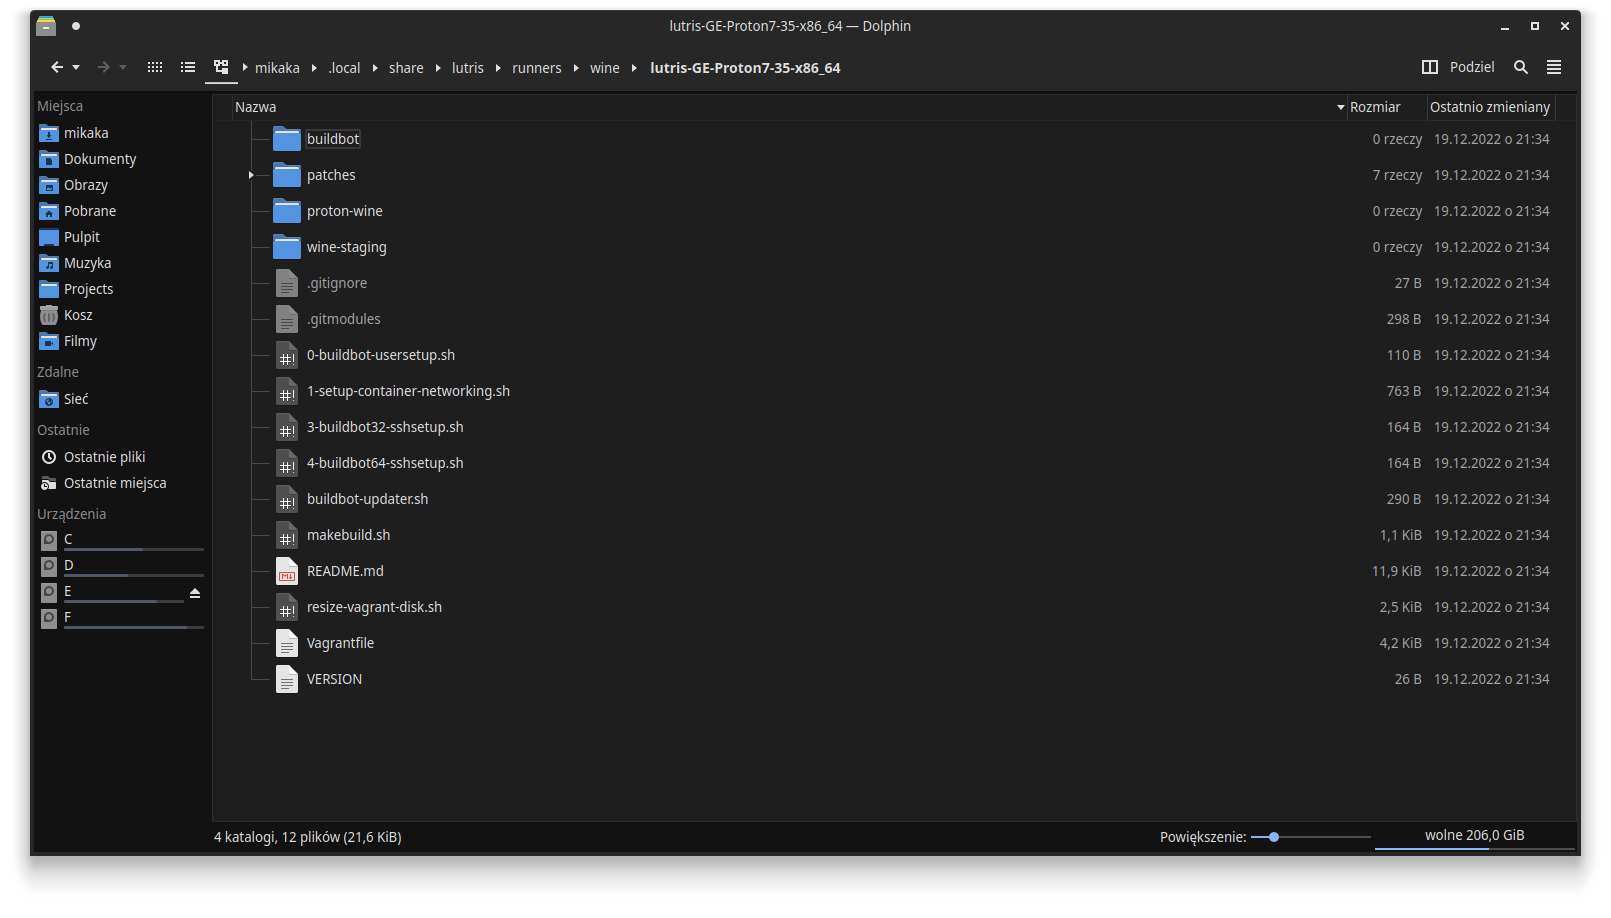Switch to icons view mode
The width and height of the screenshot is (1611, 918).
click(x=155, y=67)
